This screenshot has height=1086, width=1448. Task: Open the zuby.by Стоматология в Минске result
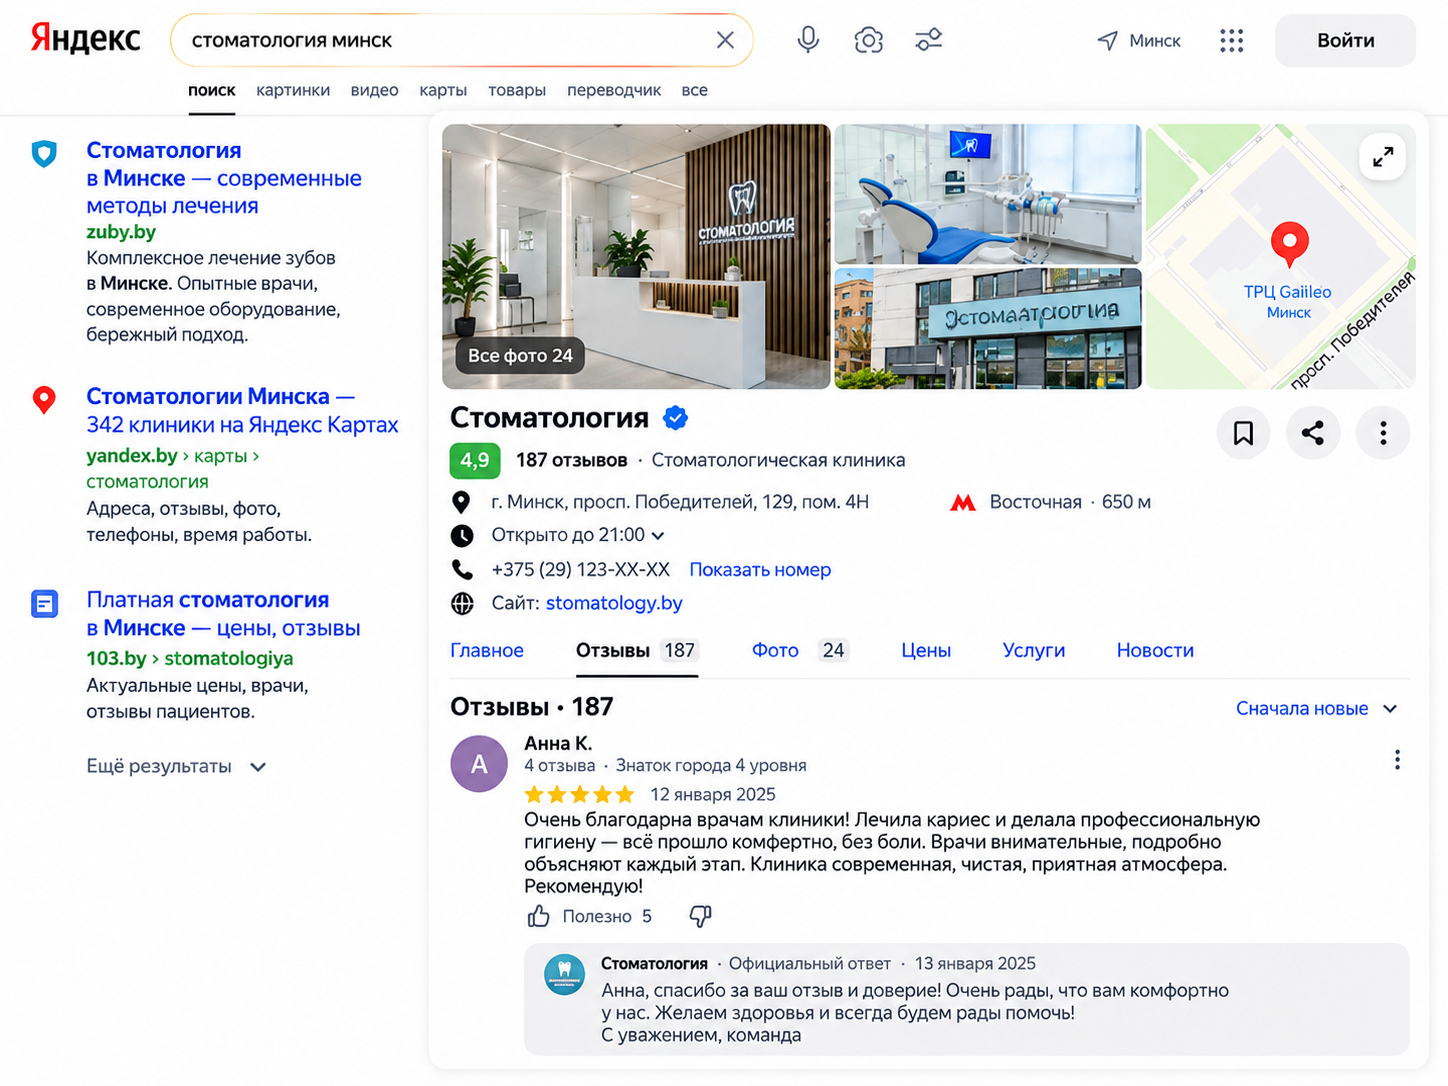click(x=224, y=178)
